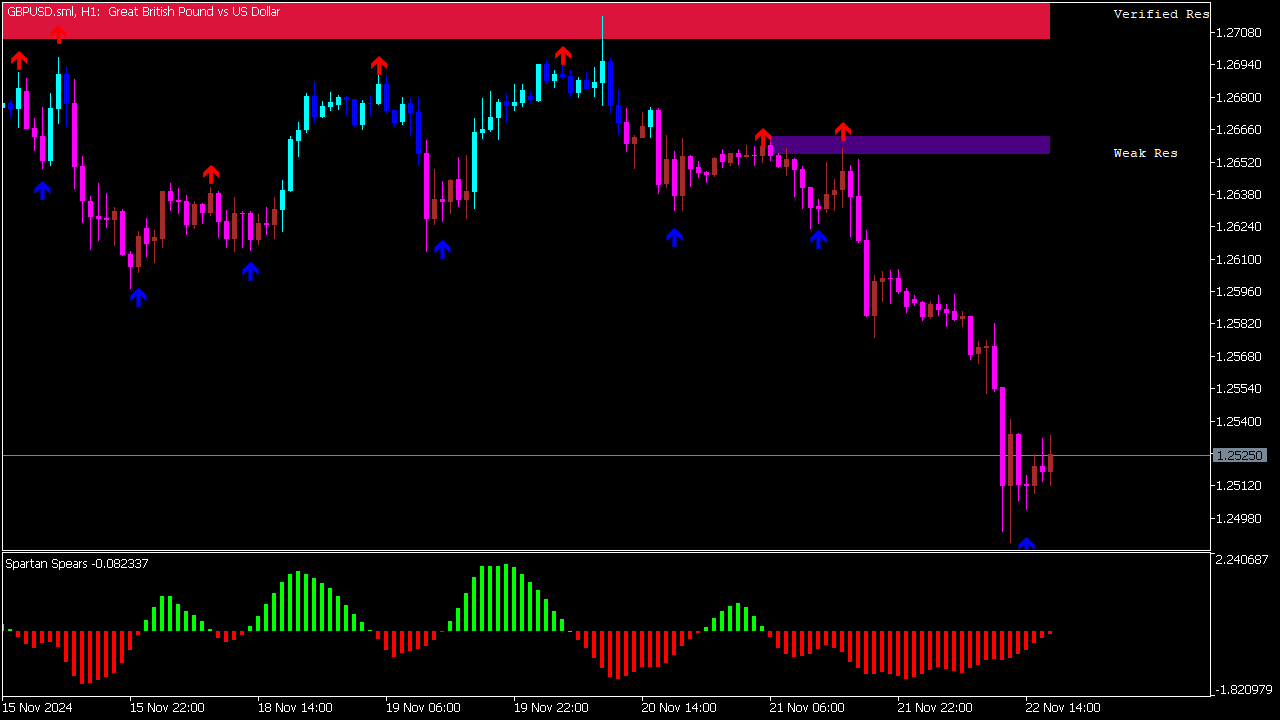Click the GBPUSD.sml H1 chart title
Image resolution: width=1280 pixels, height=720 pixels.
pyautogui.click(x=143, y=12)
